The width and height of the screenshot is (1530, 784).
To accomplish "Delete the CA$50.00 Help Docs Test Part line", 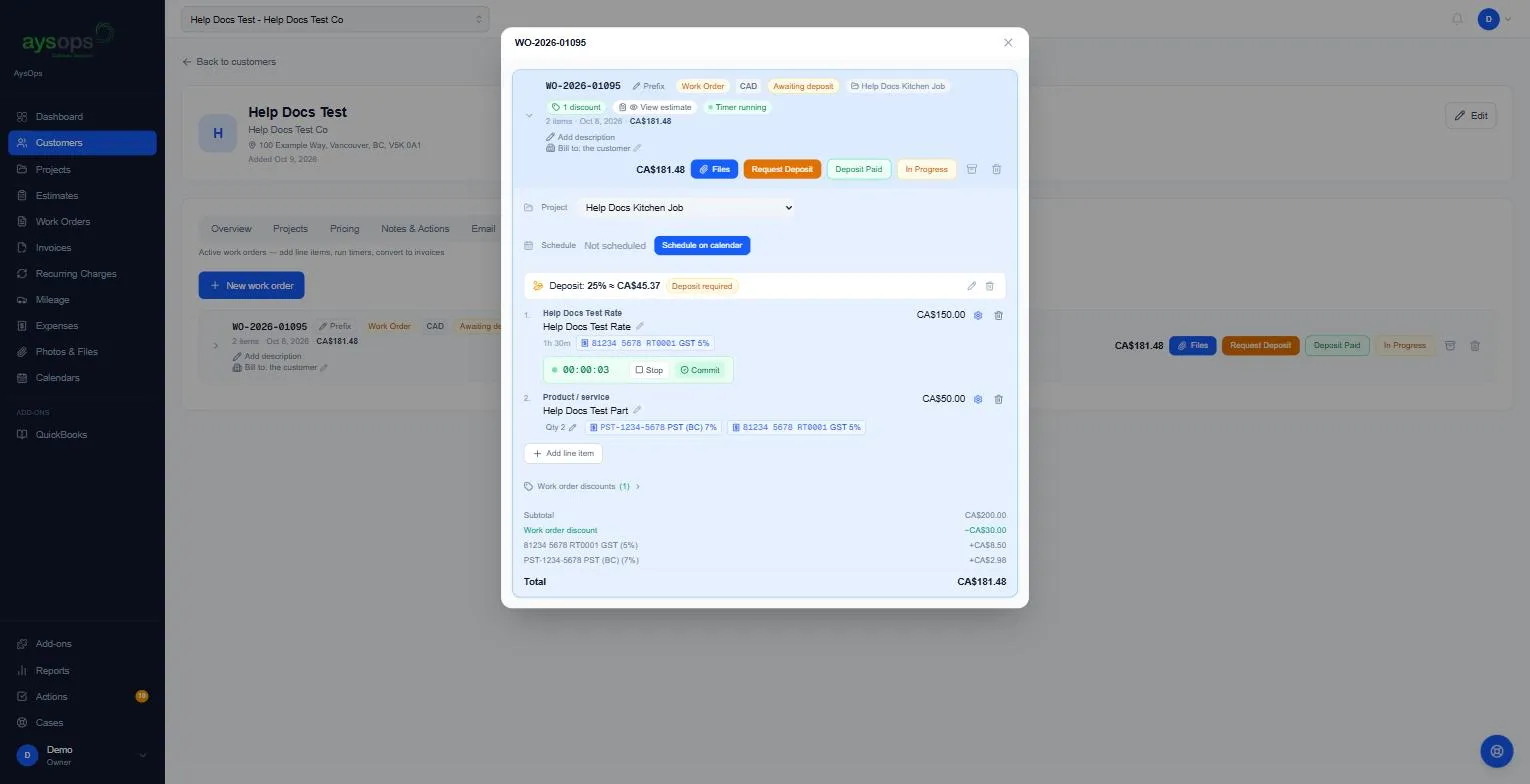I will (998, 399).
